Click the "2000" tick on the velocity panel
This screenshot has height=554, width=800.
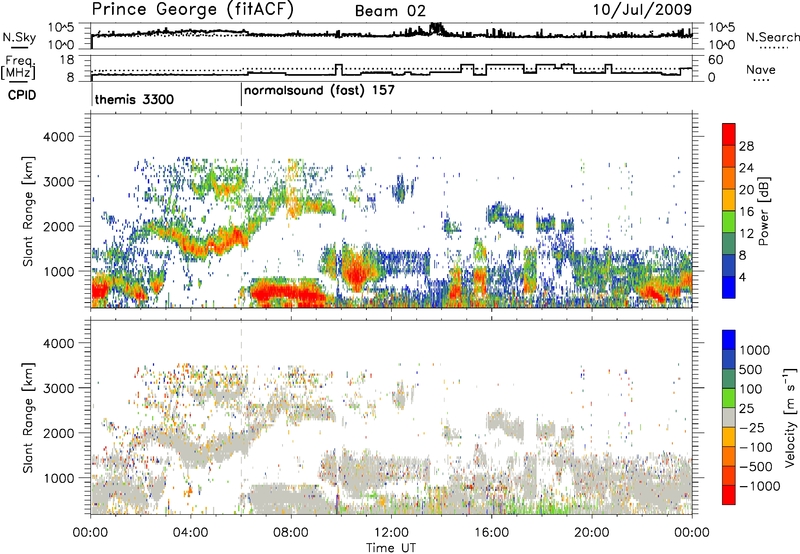click(58, 433)
